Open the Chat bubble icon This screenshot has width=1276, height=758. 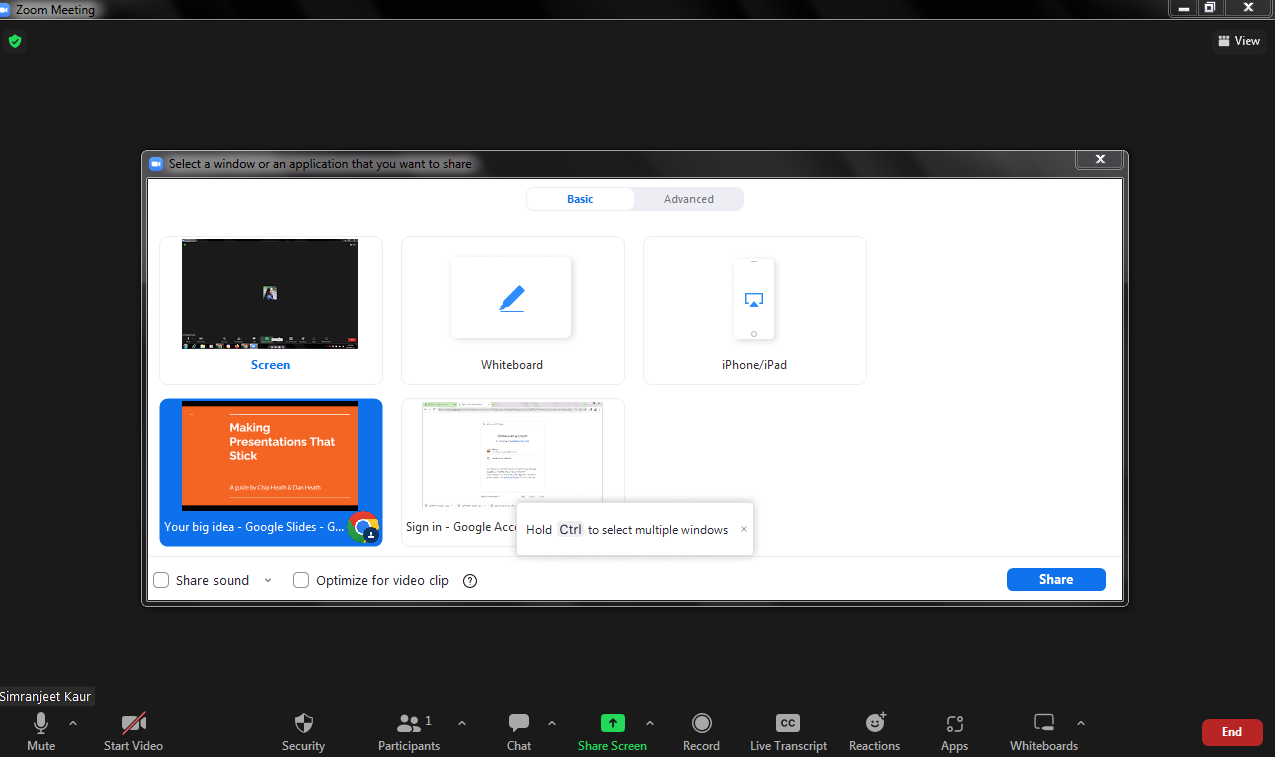pyautogui.click(x=518, y=723)
